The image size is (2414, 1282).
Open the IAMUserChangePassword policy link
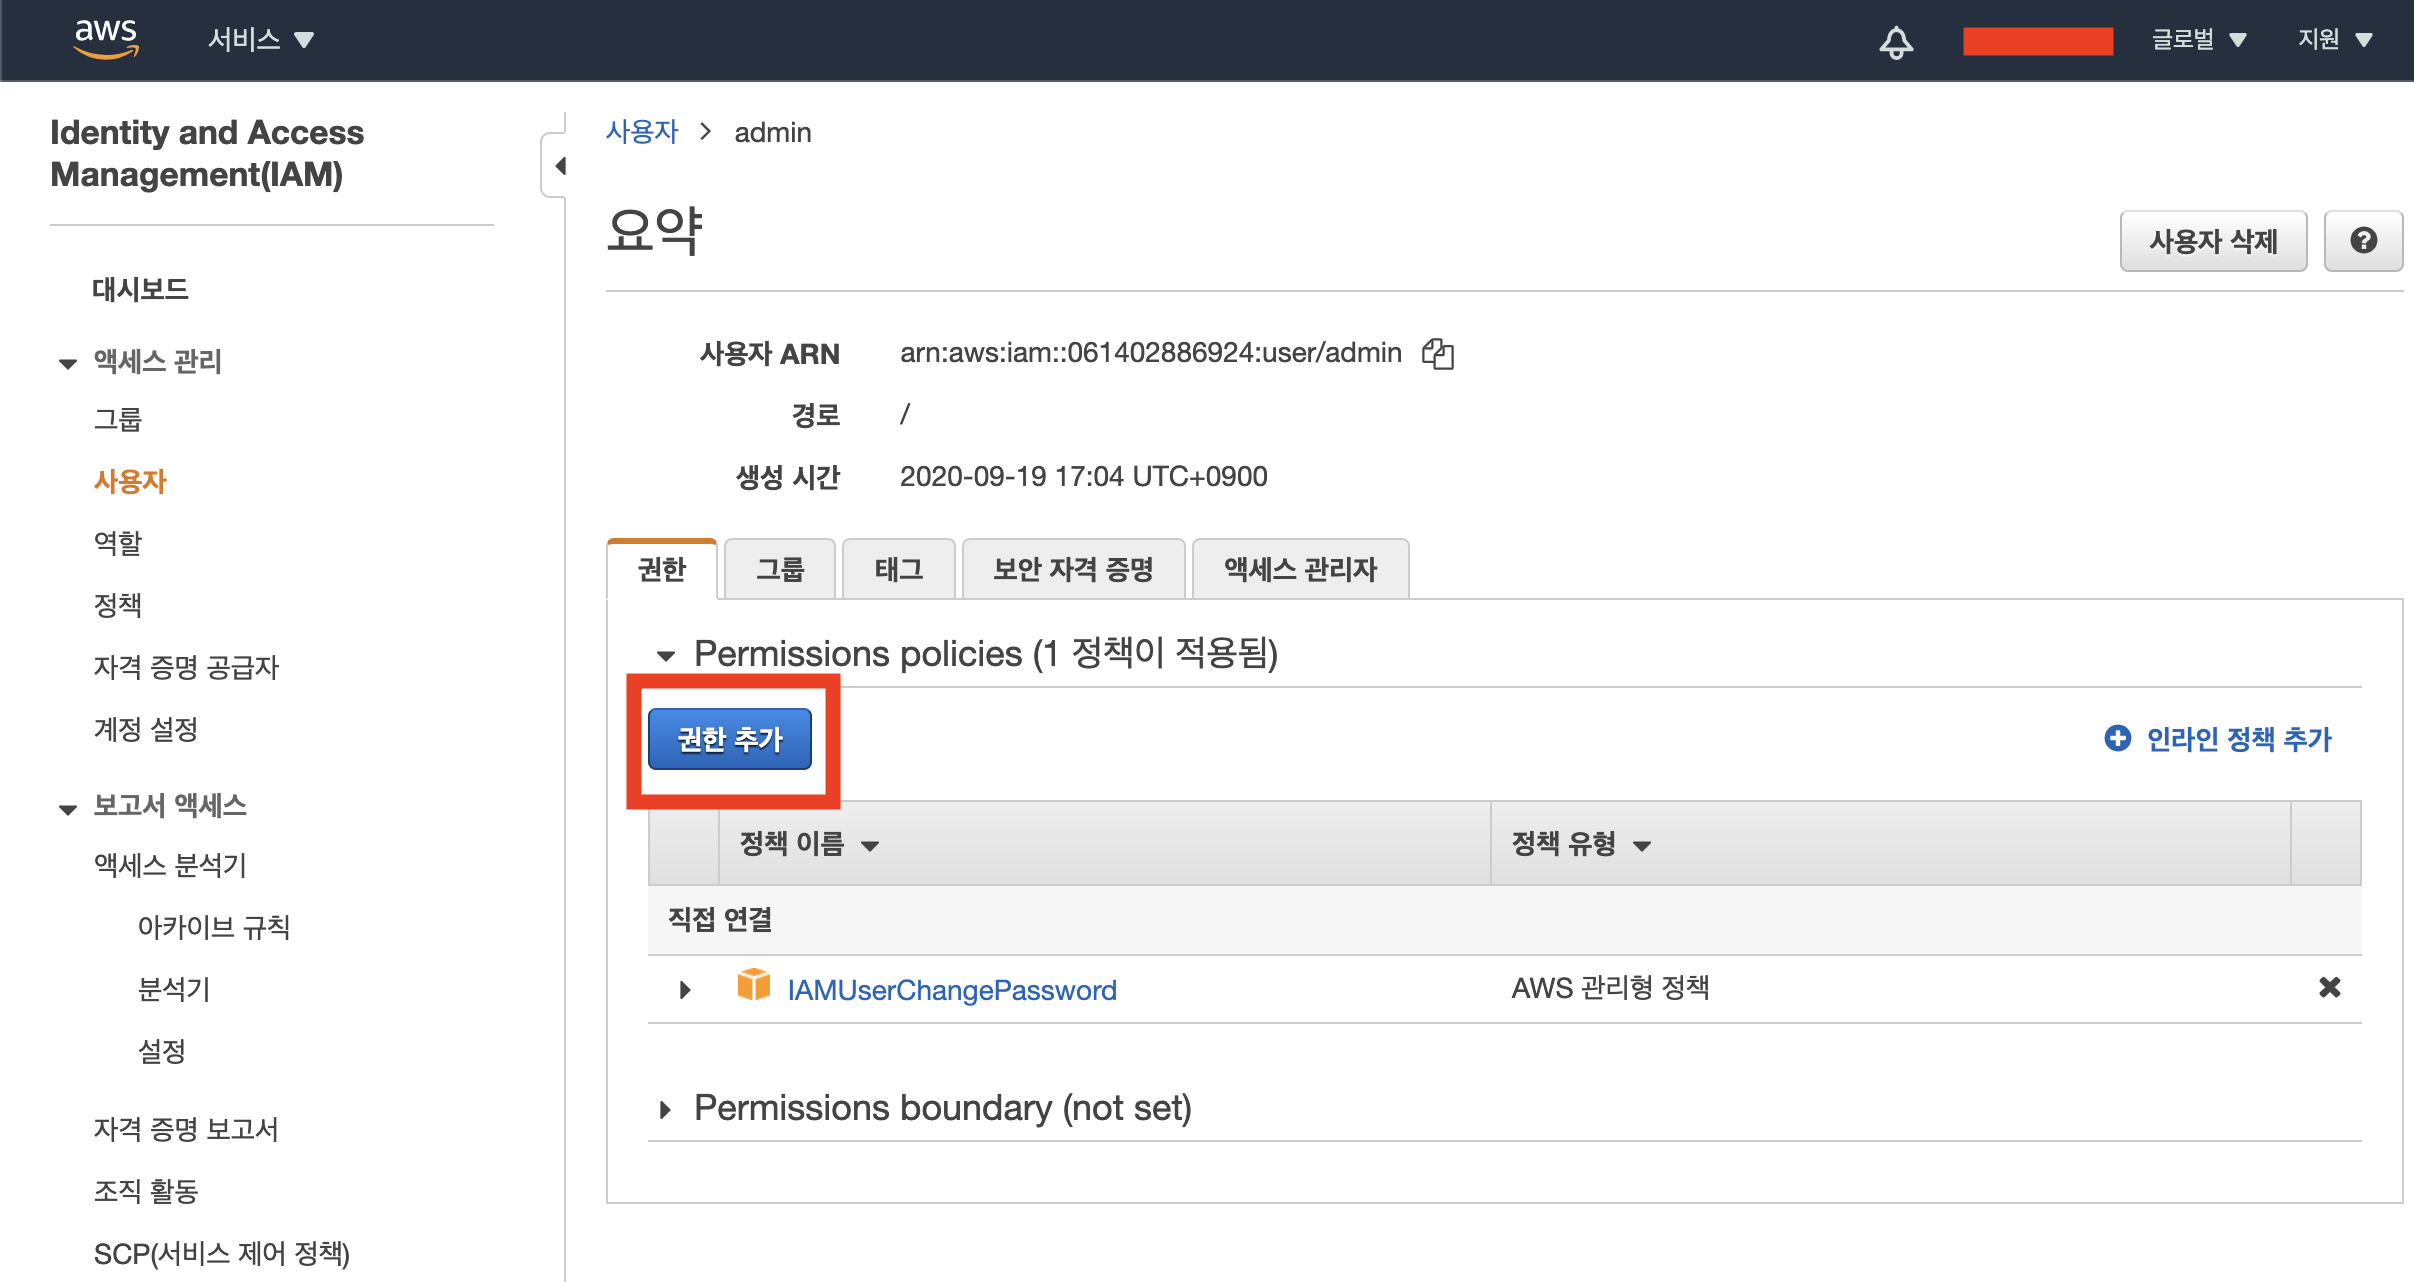tap(951, 990)
